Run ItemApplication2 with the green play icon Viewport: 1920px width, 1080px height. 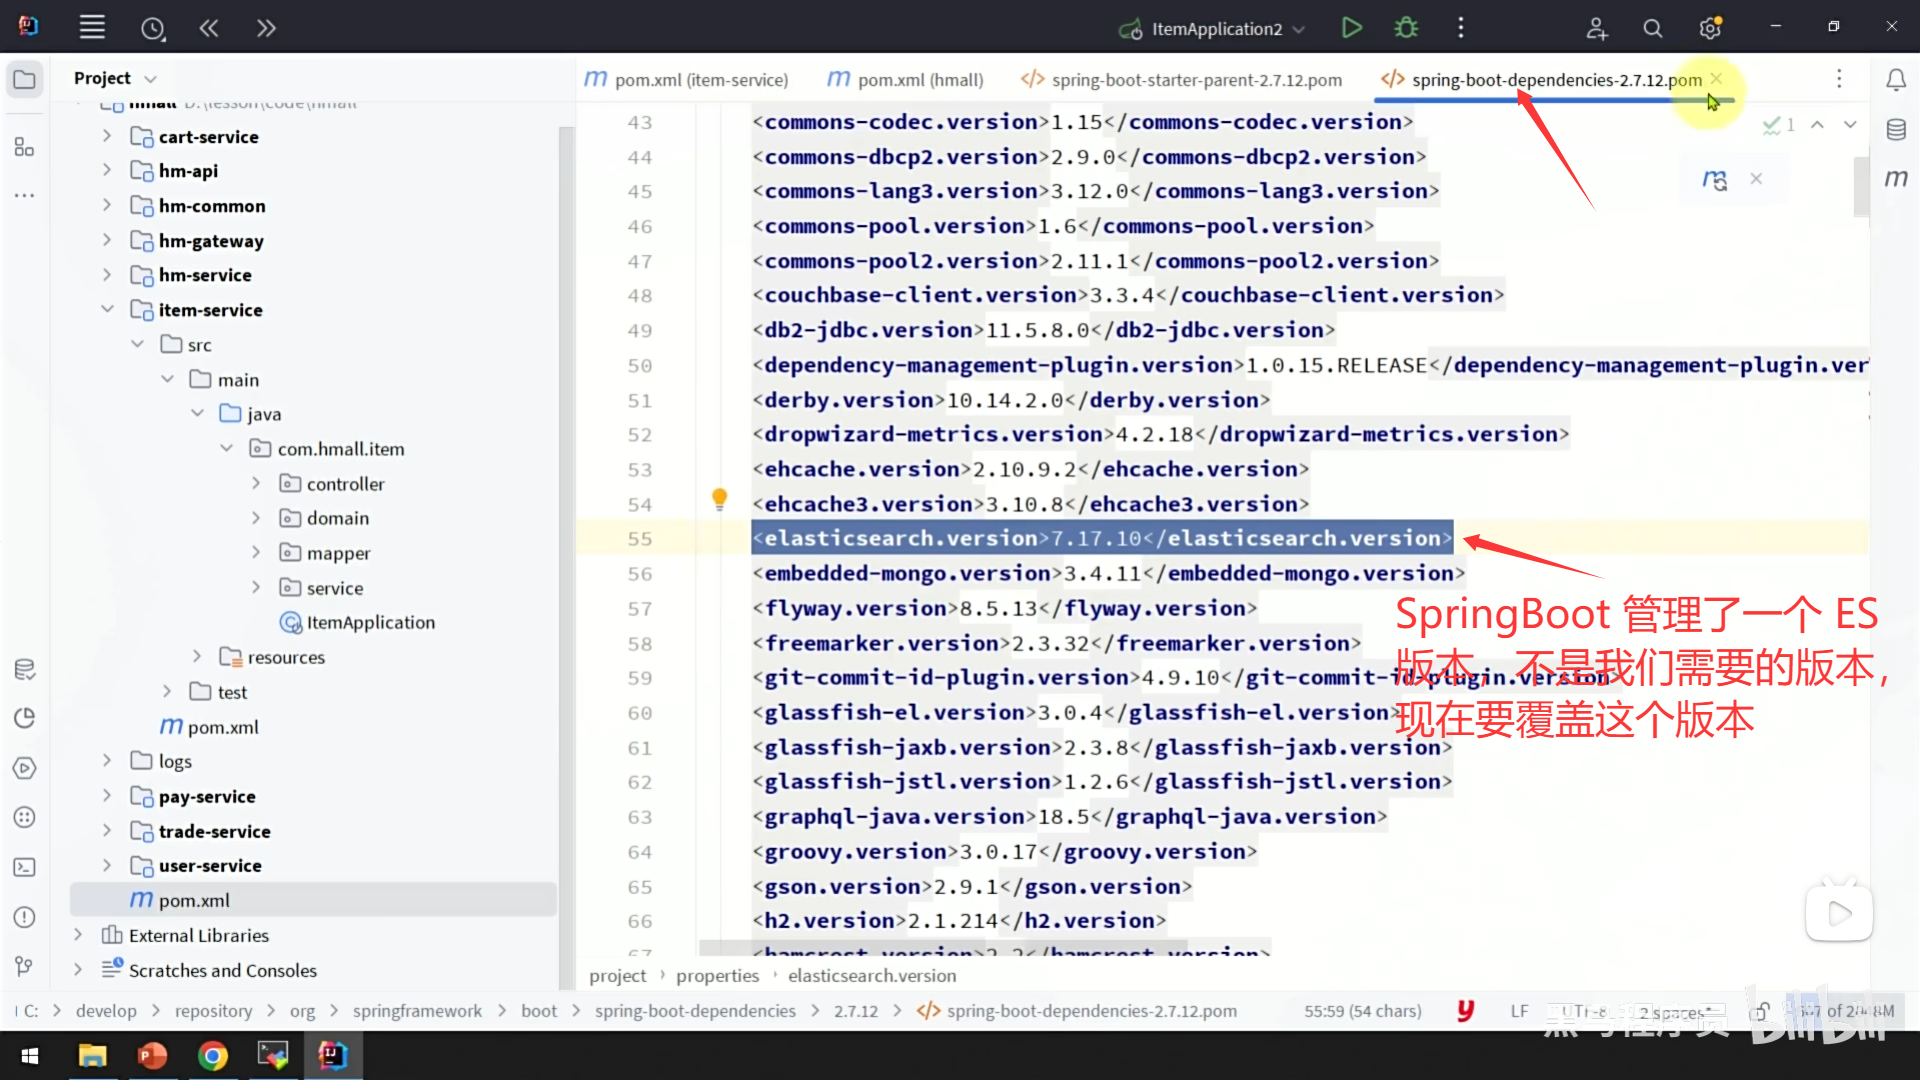pos(1351,28)
